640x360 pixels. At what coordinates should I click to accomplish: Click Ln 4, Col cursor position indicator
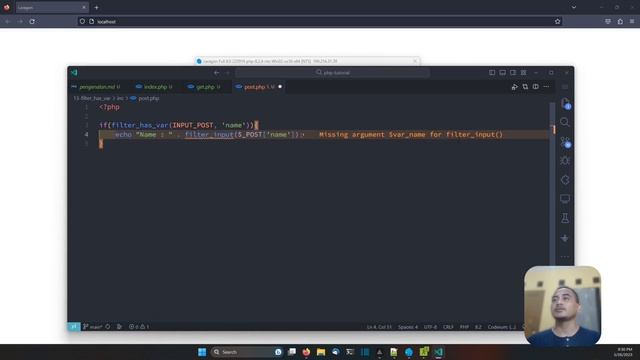click(379, 327)
